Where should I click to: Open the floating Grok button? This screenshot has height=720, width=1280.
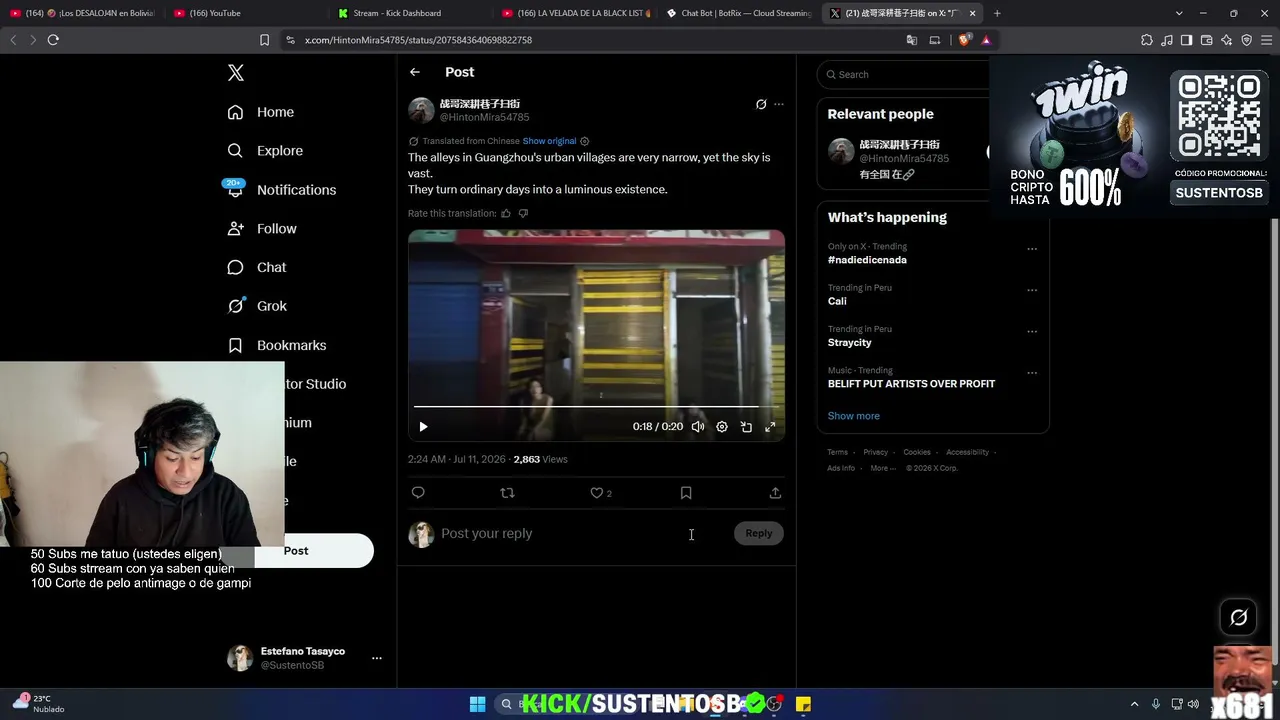[x=1239, y=618]
